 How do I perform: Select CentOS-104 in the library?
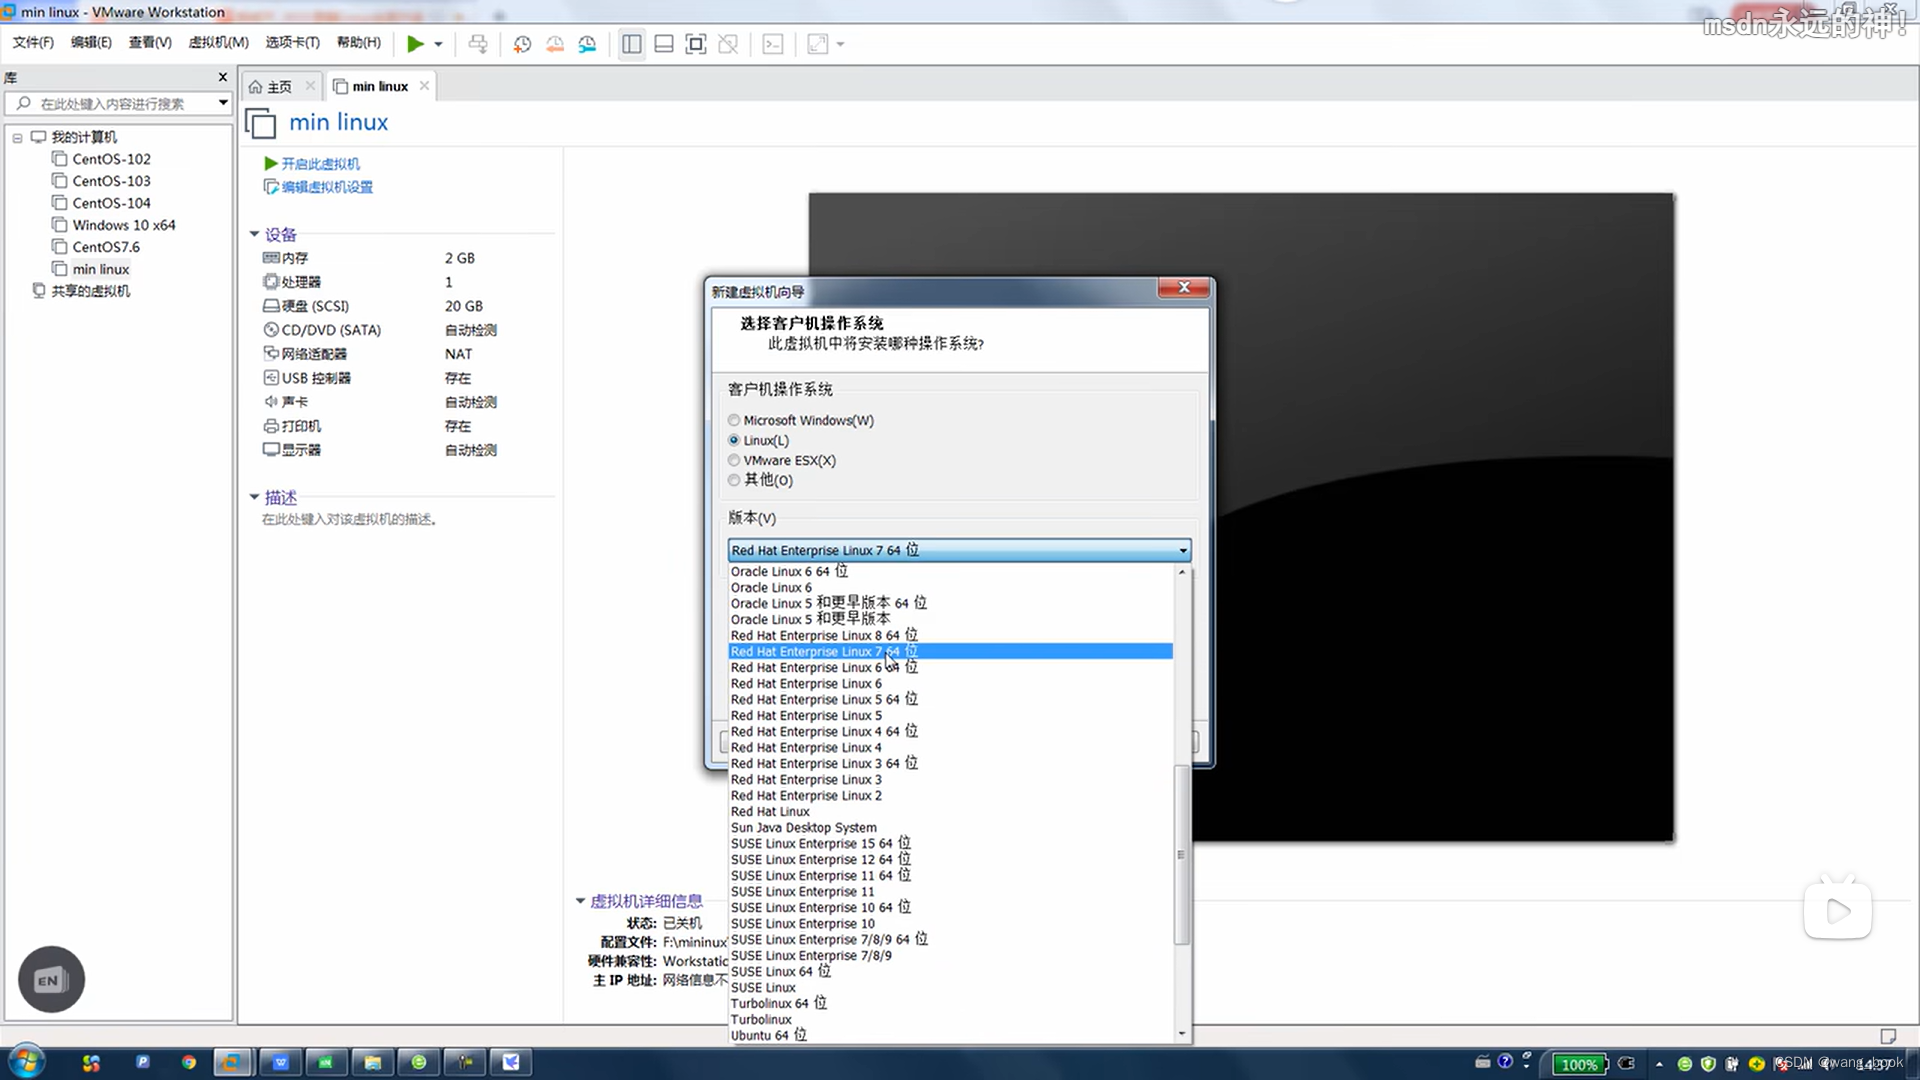click(111, 203)
